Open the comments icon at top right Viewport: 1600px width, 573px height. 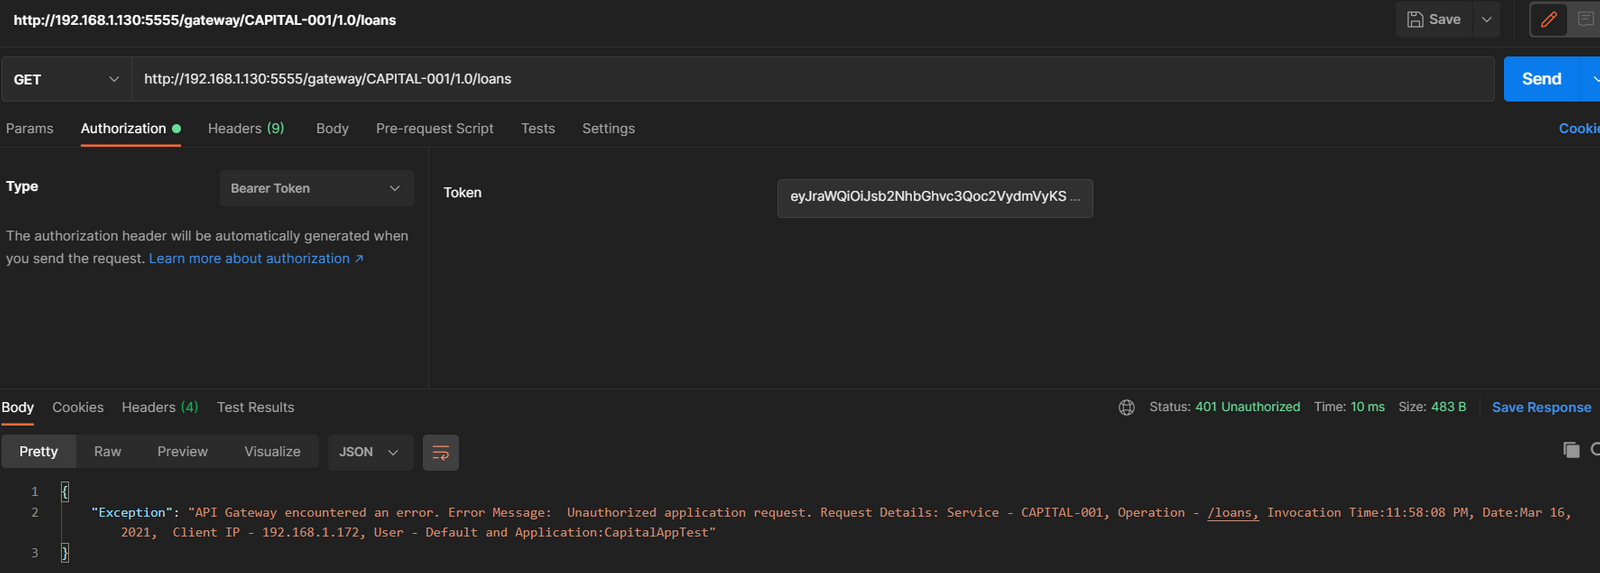click(1585, 19)
